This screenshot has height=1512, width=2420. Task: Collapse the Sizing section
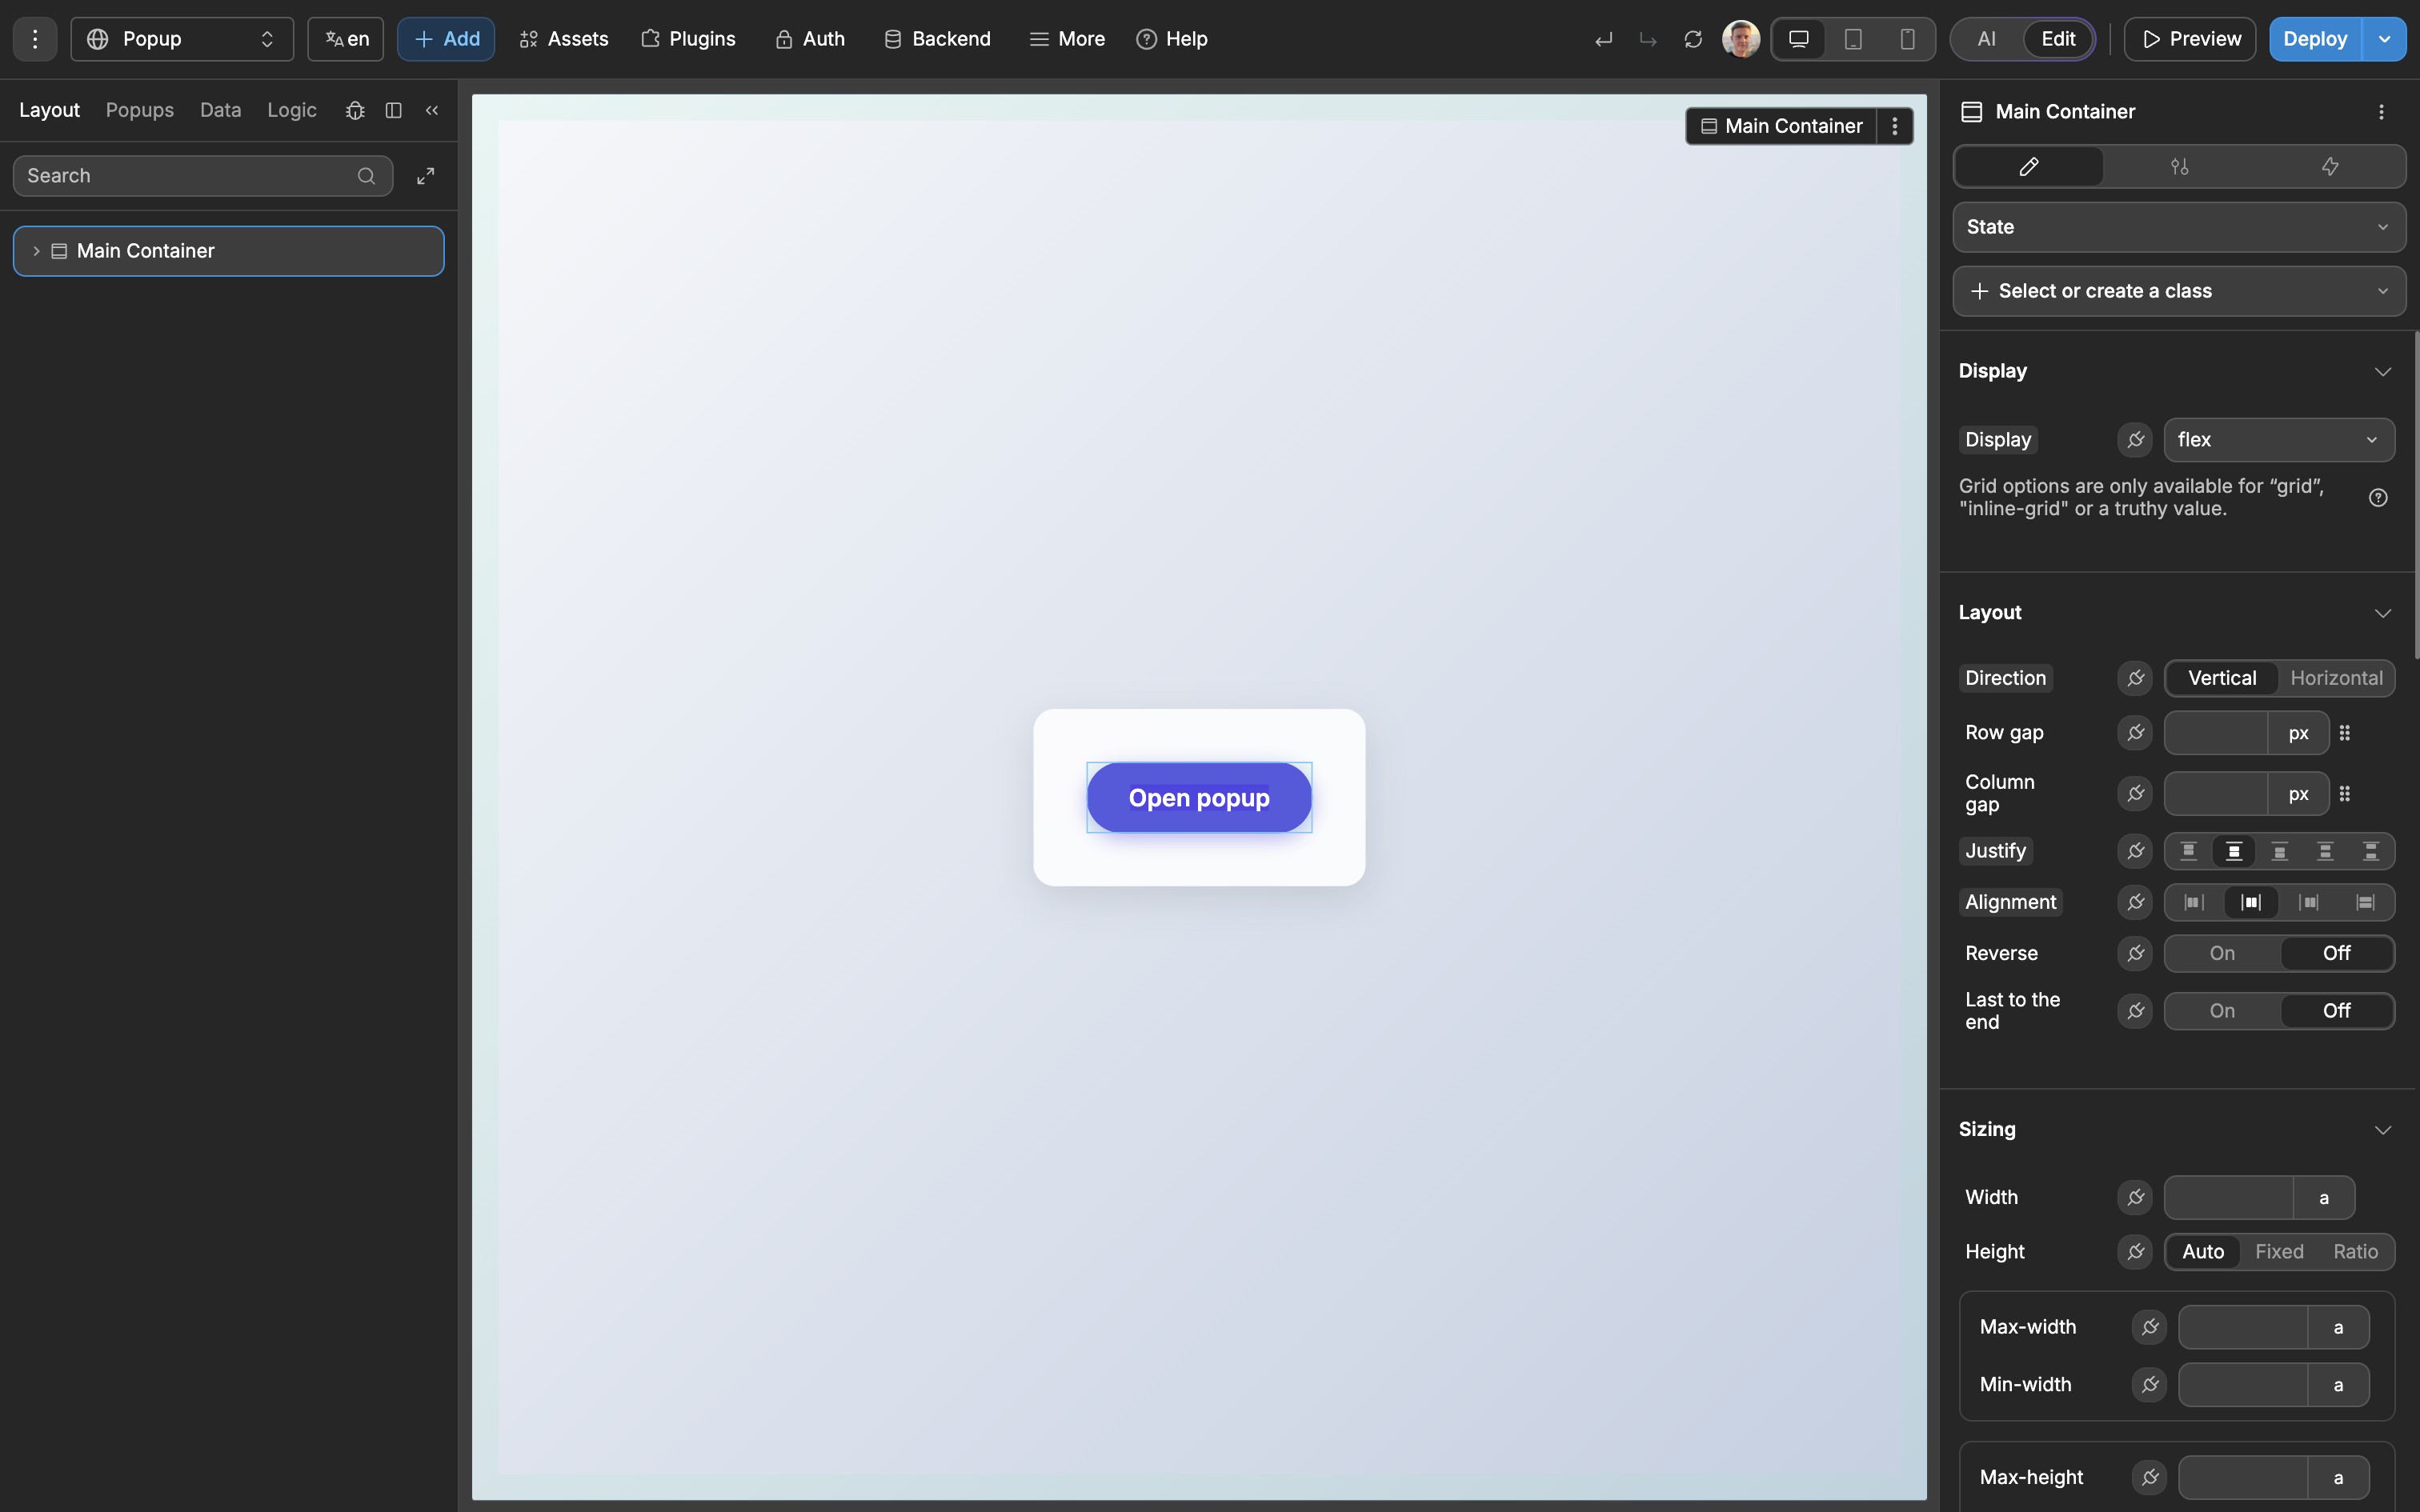[2382, 1130]
